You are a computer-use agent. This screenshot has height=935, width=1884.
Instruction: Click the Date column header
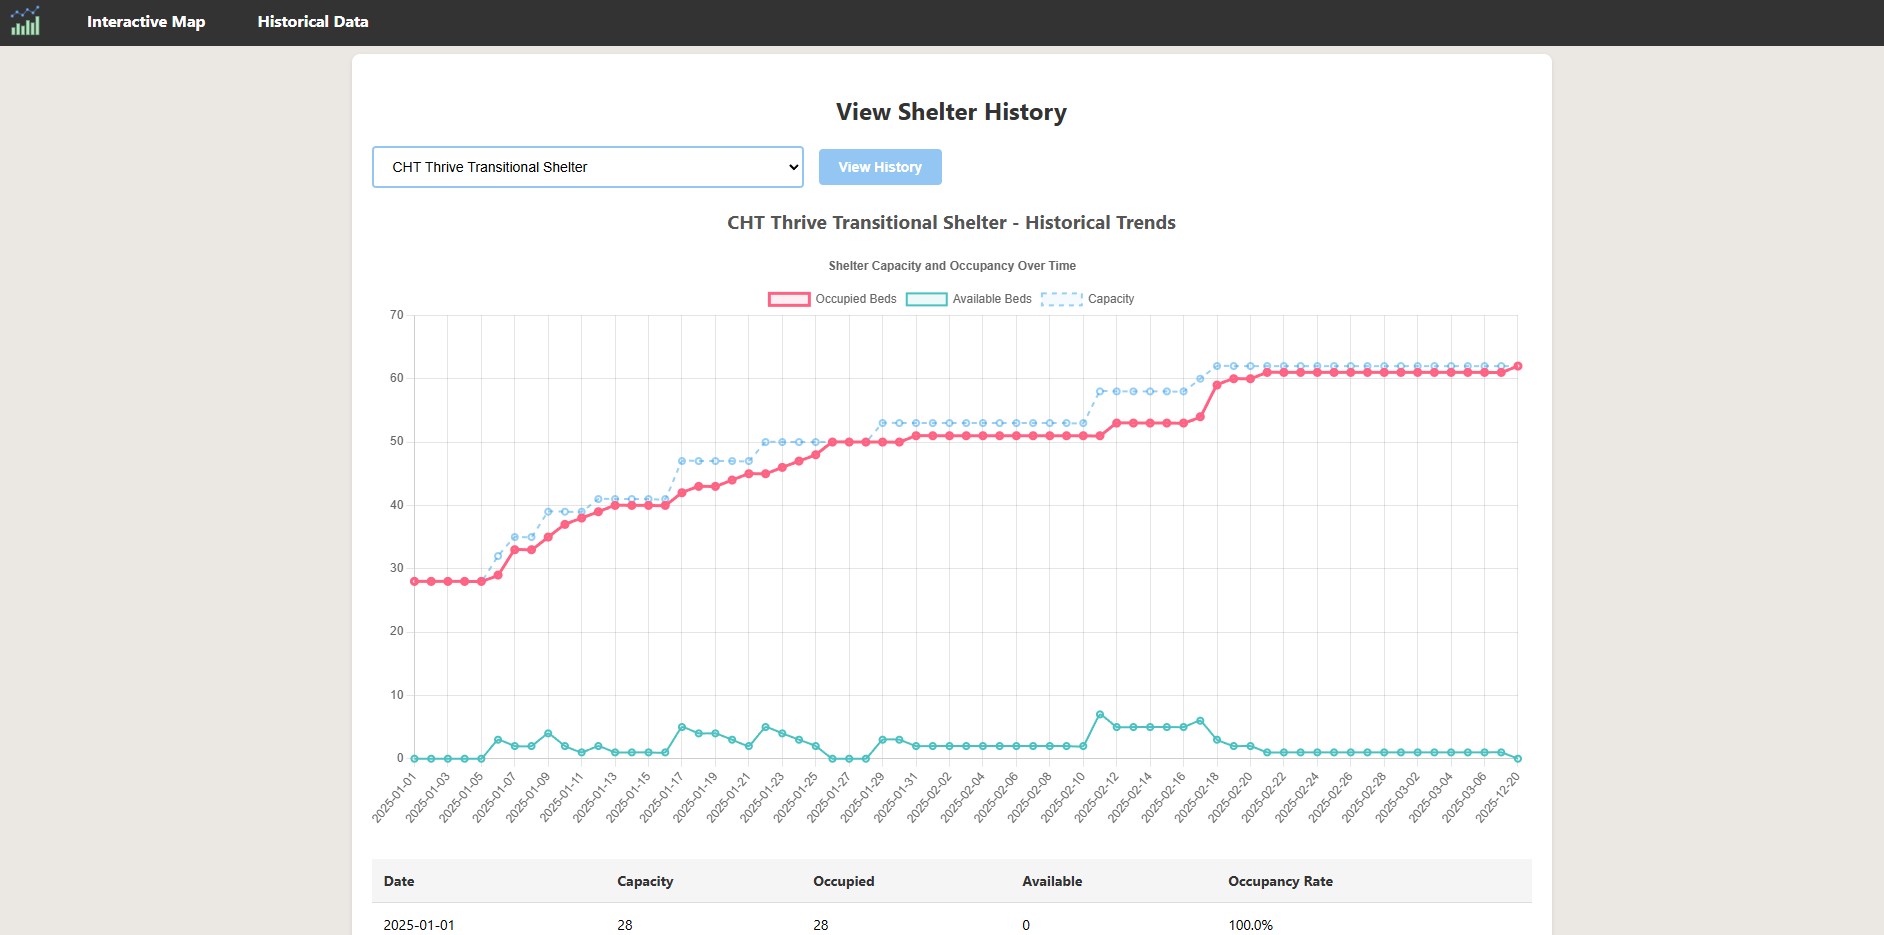click(x=399, y=881)
